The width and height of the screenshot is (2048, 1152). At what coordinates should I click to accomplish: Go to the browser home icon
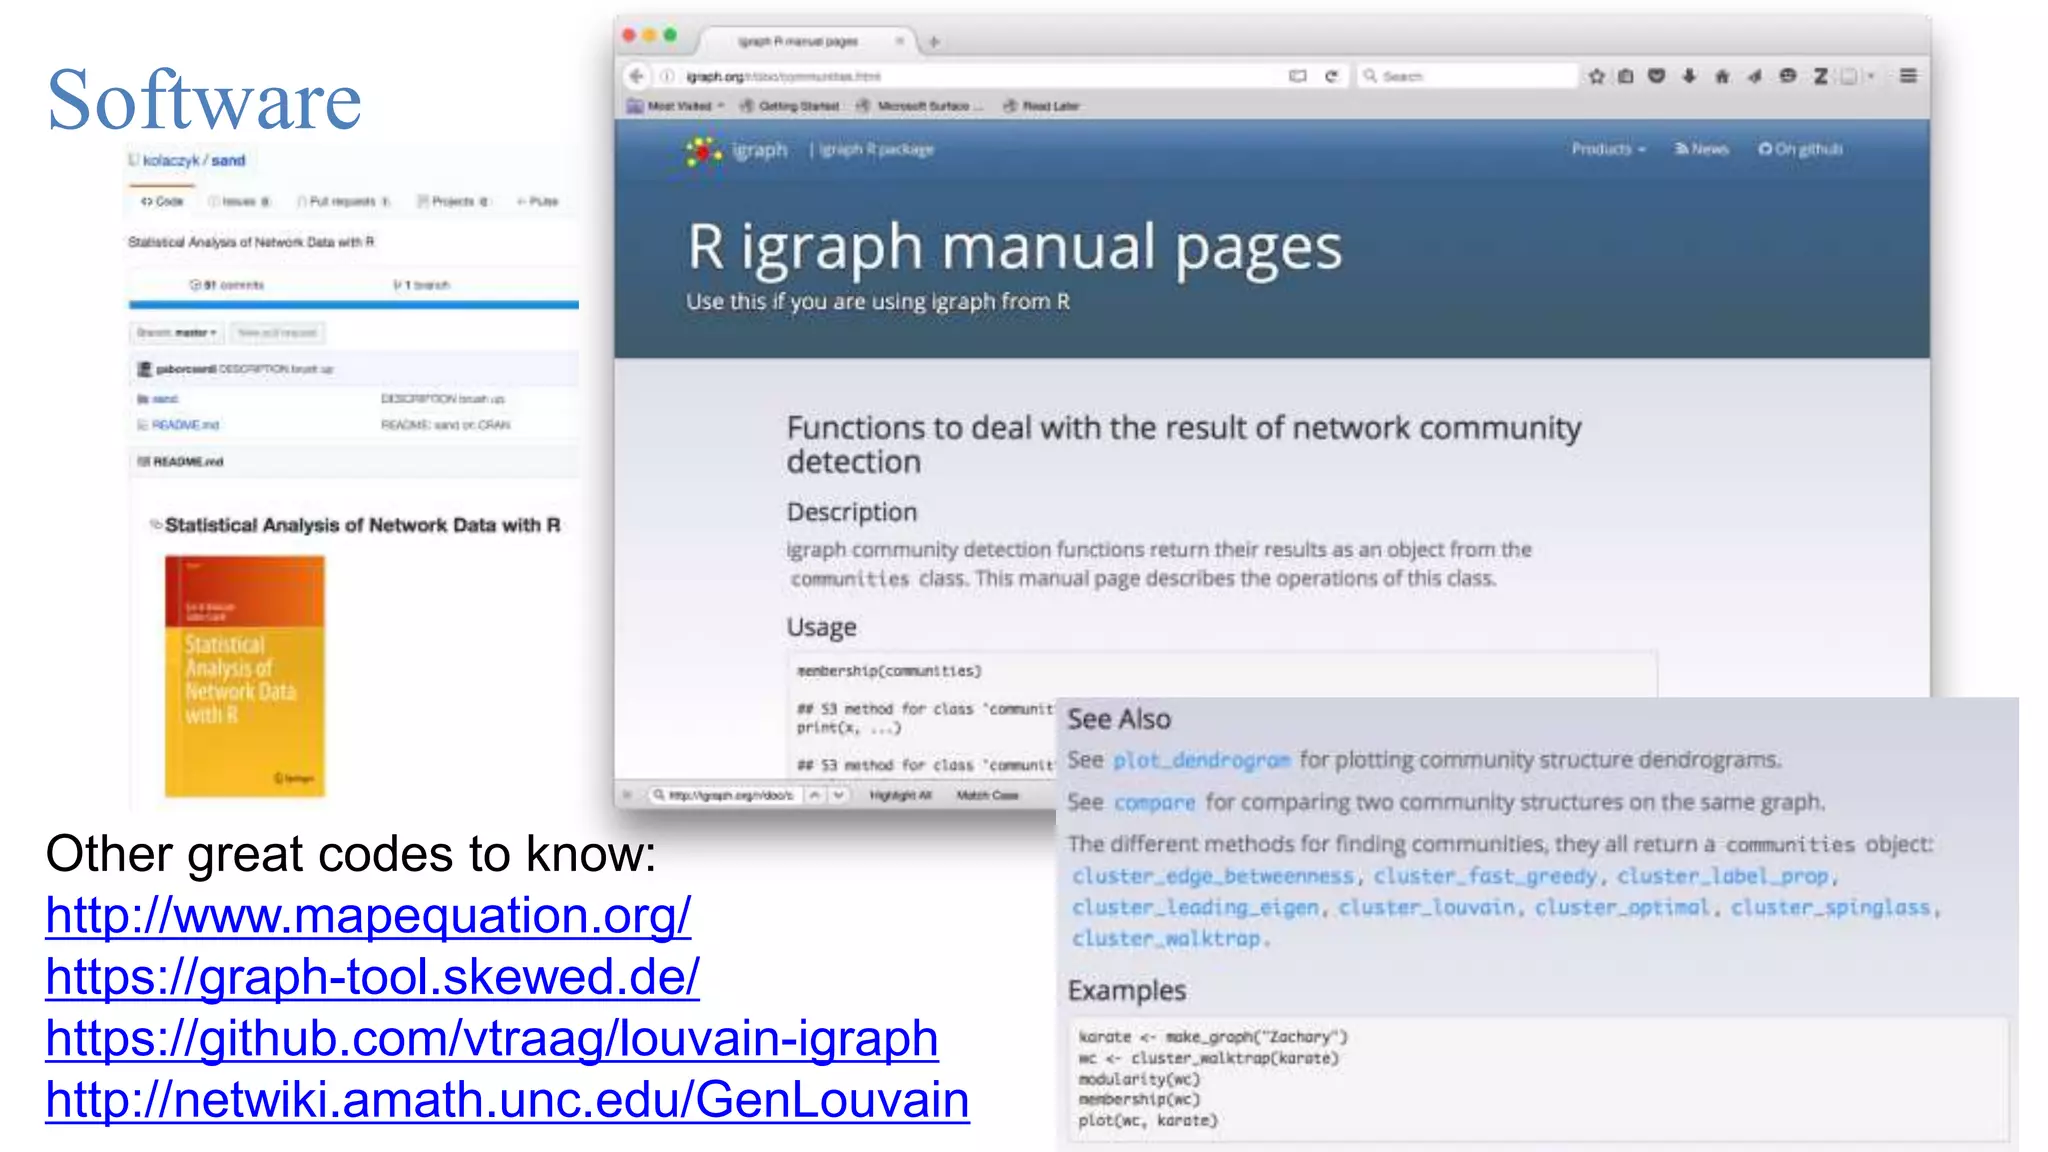click(x=1722, y=76)
